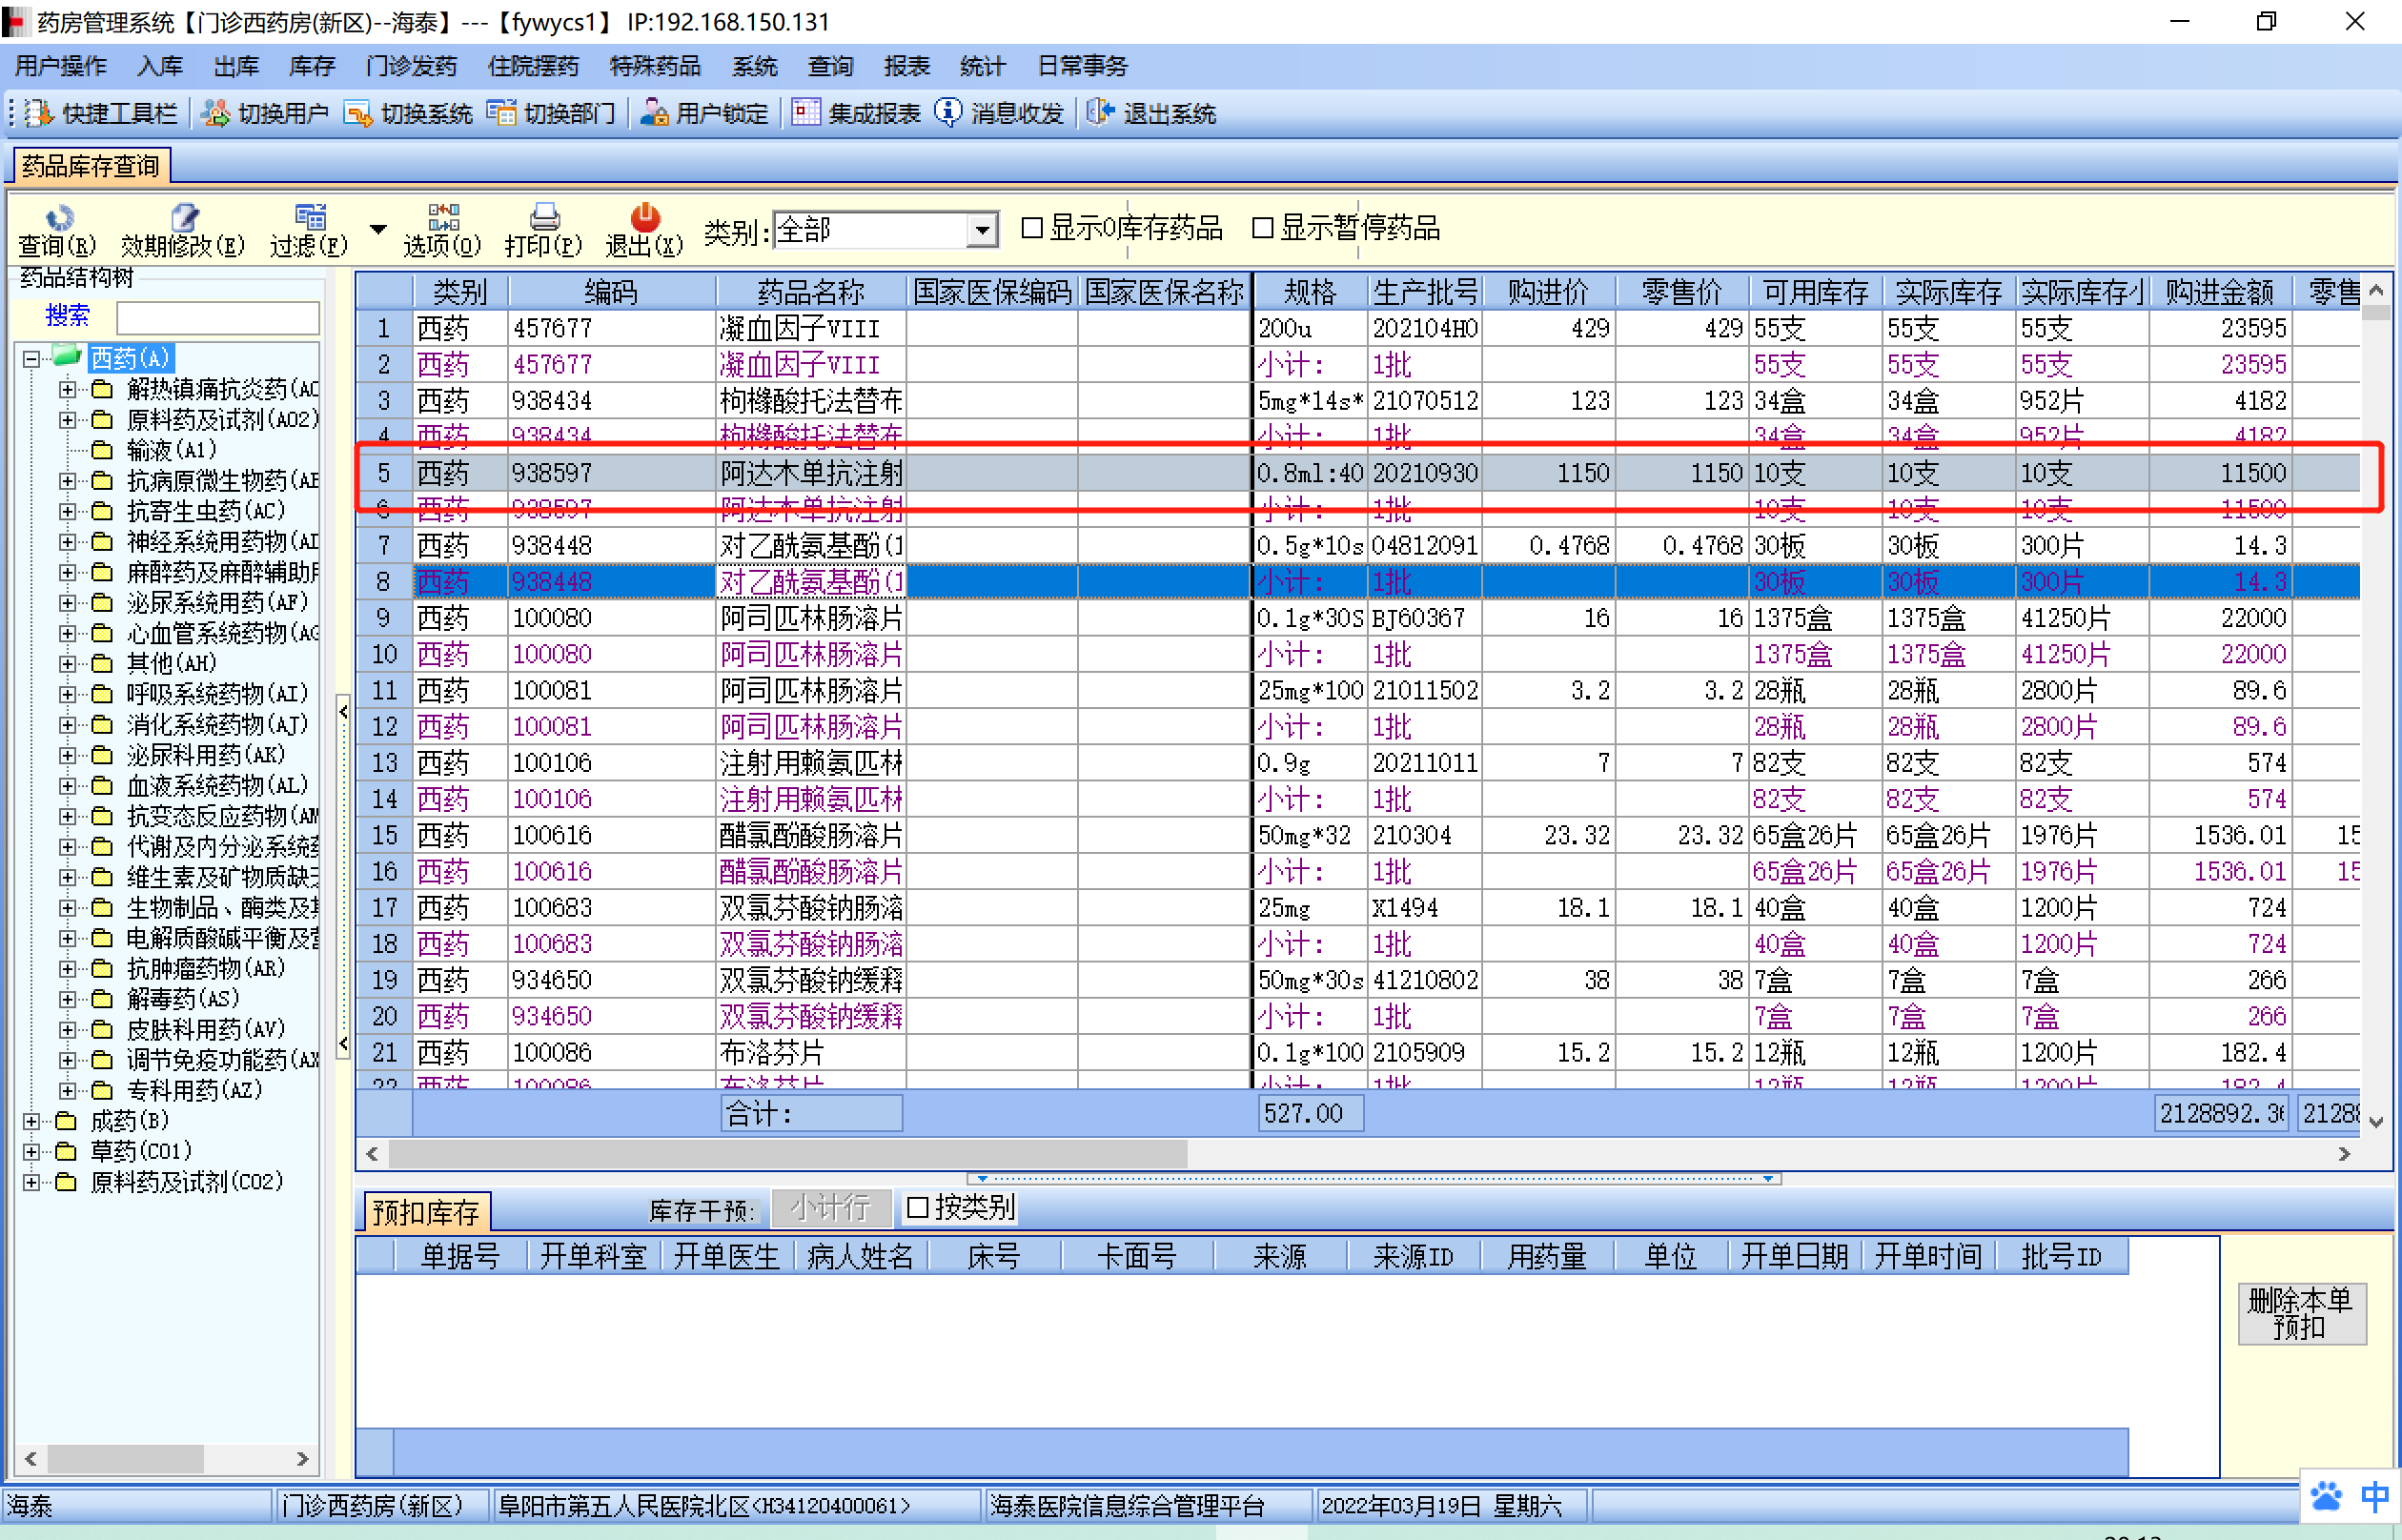Click the 效期修改(E) edit icon
The width and height of the screenshot is (2402, 1540).
pos(184,217)
